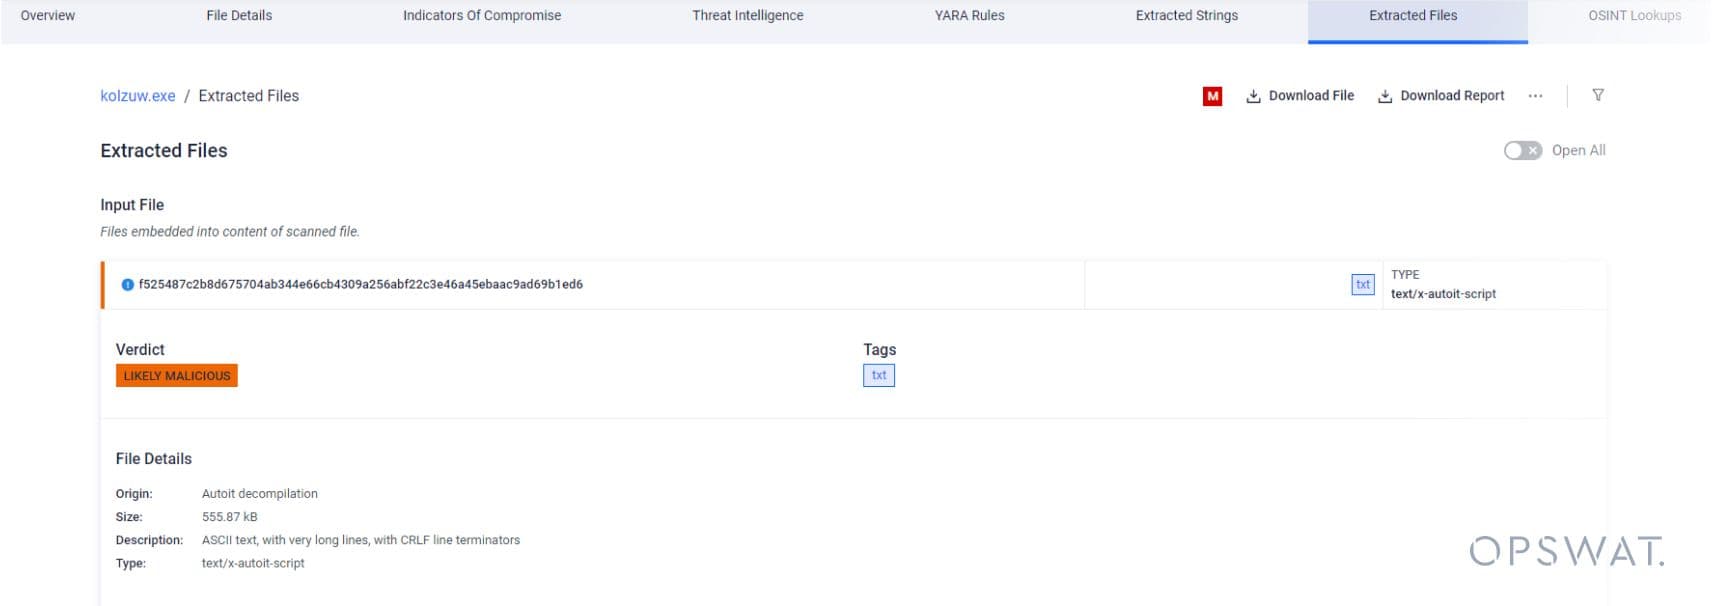Open the kolzuw.exe breadcrumb link

pyautogui.click(x=138, y=96)
